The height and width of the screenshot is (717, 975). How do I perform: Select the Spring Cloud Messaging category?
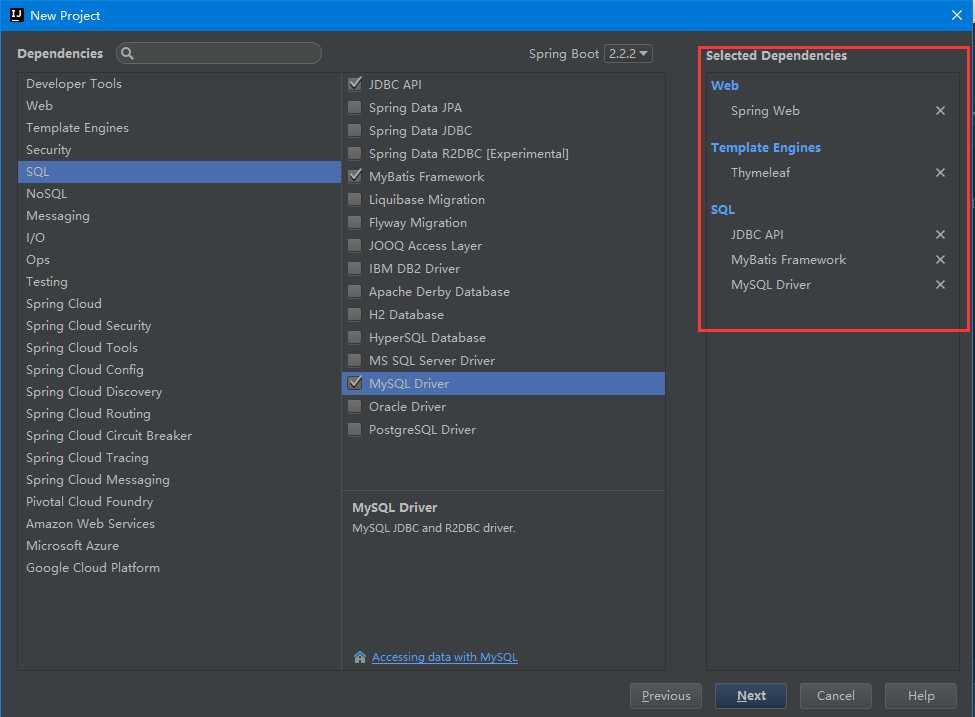(179, 480)
